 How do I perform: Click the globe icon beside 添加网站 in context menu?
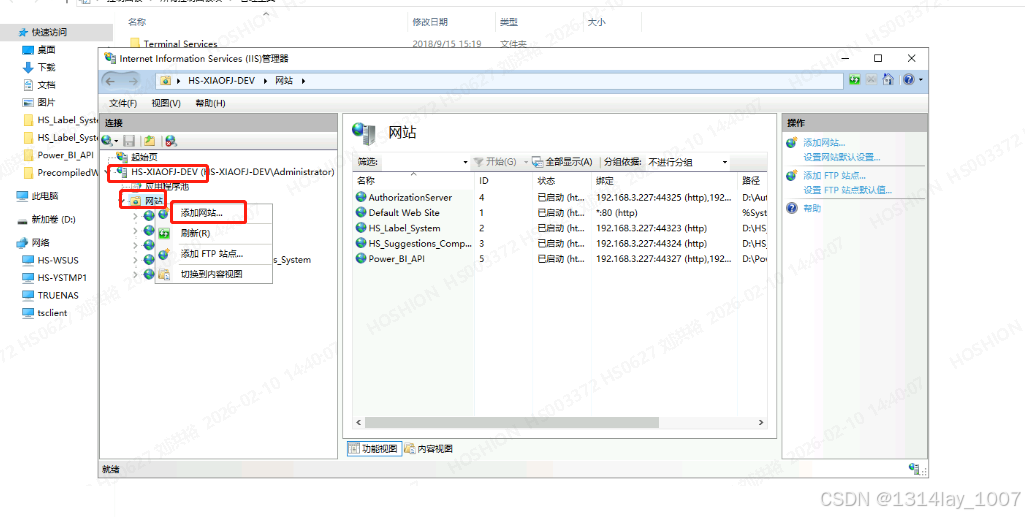click(x=163, y=214)
